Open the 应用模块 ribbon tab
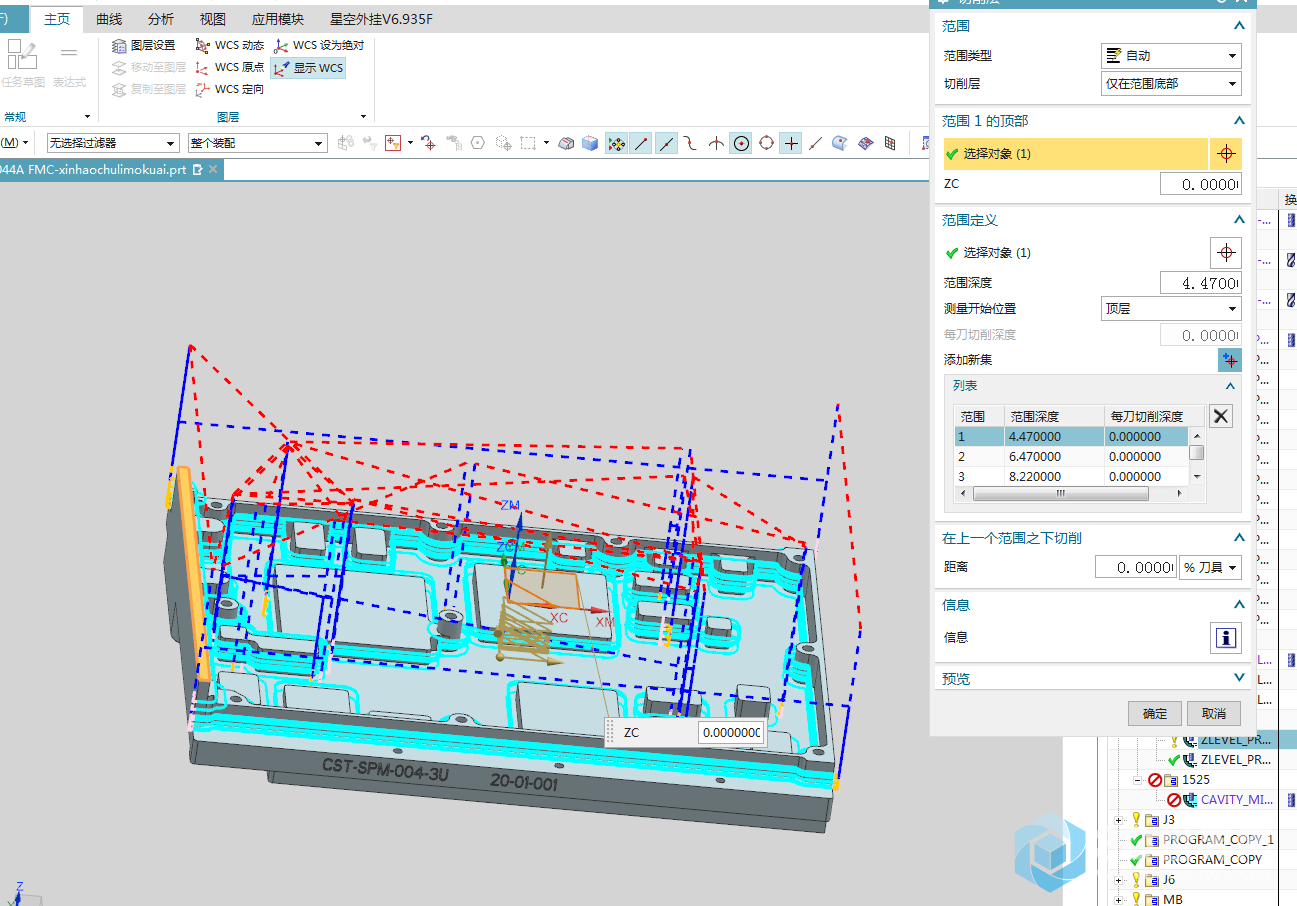 278,19
